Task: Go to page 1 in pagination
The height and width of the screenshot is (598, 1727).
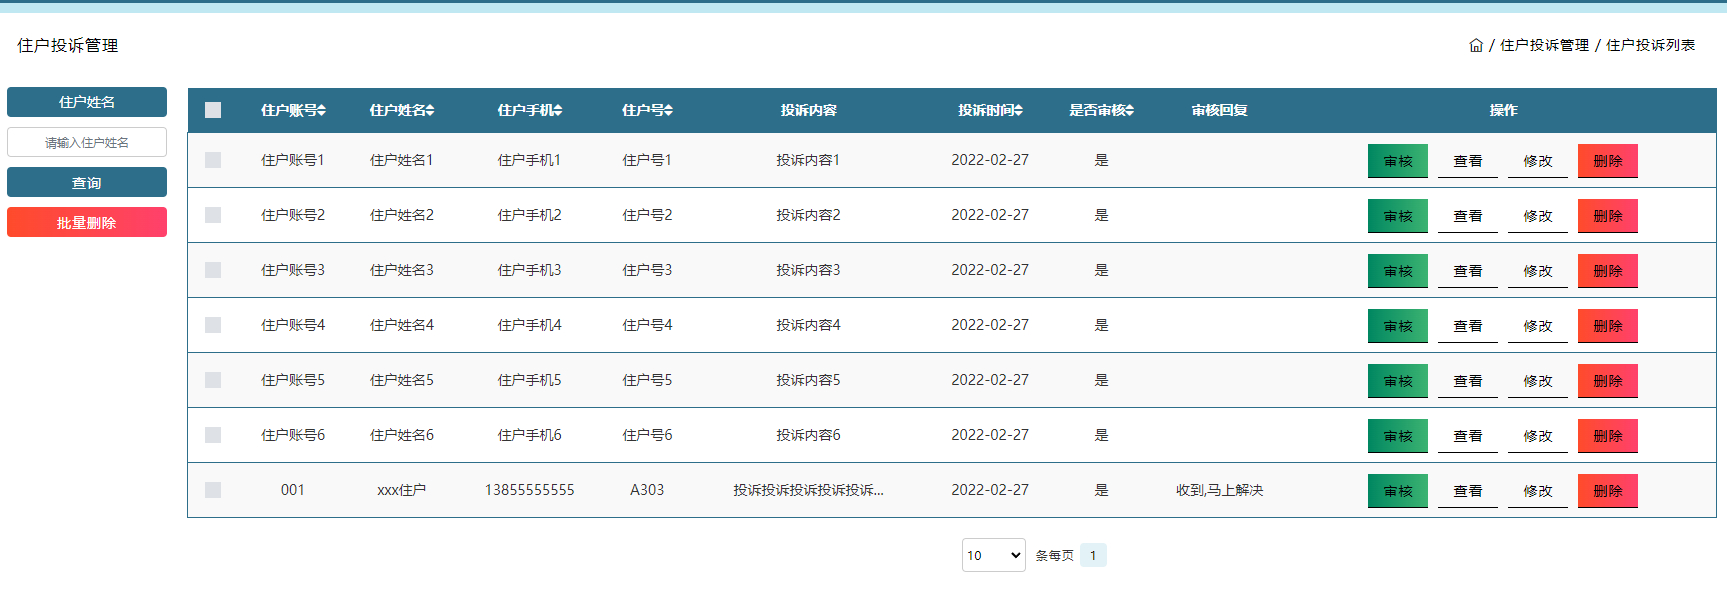Action: coord(1093,555)
